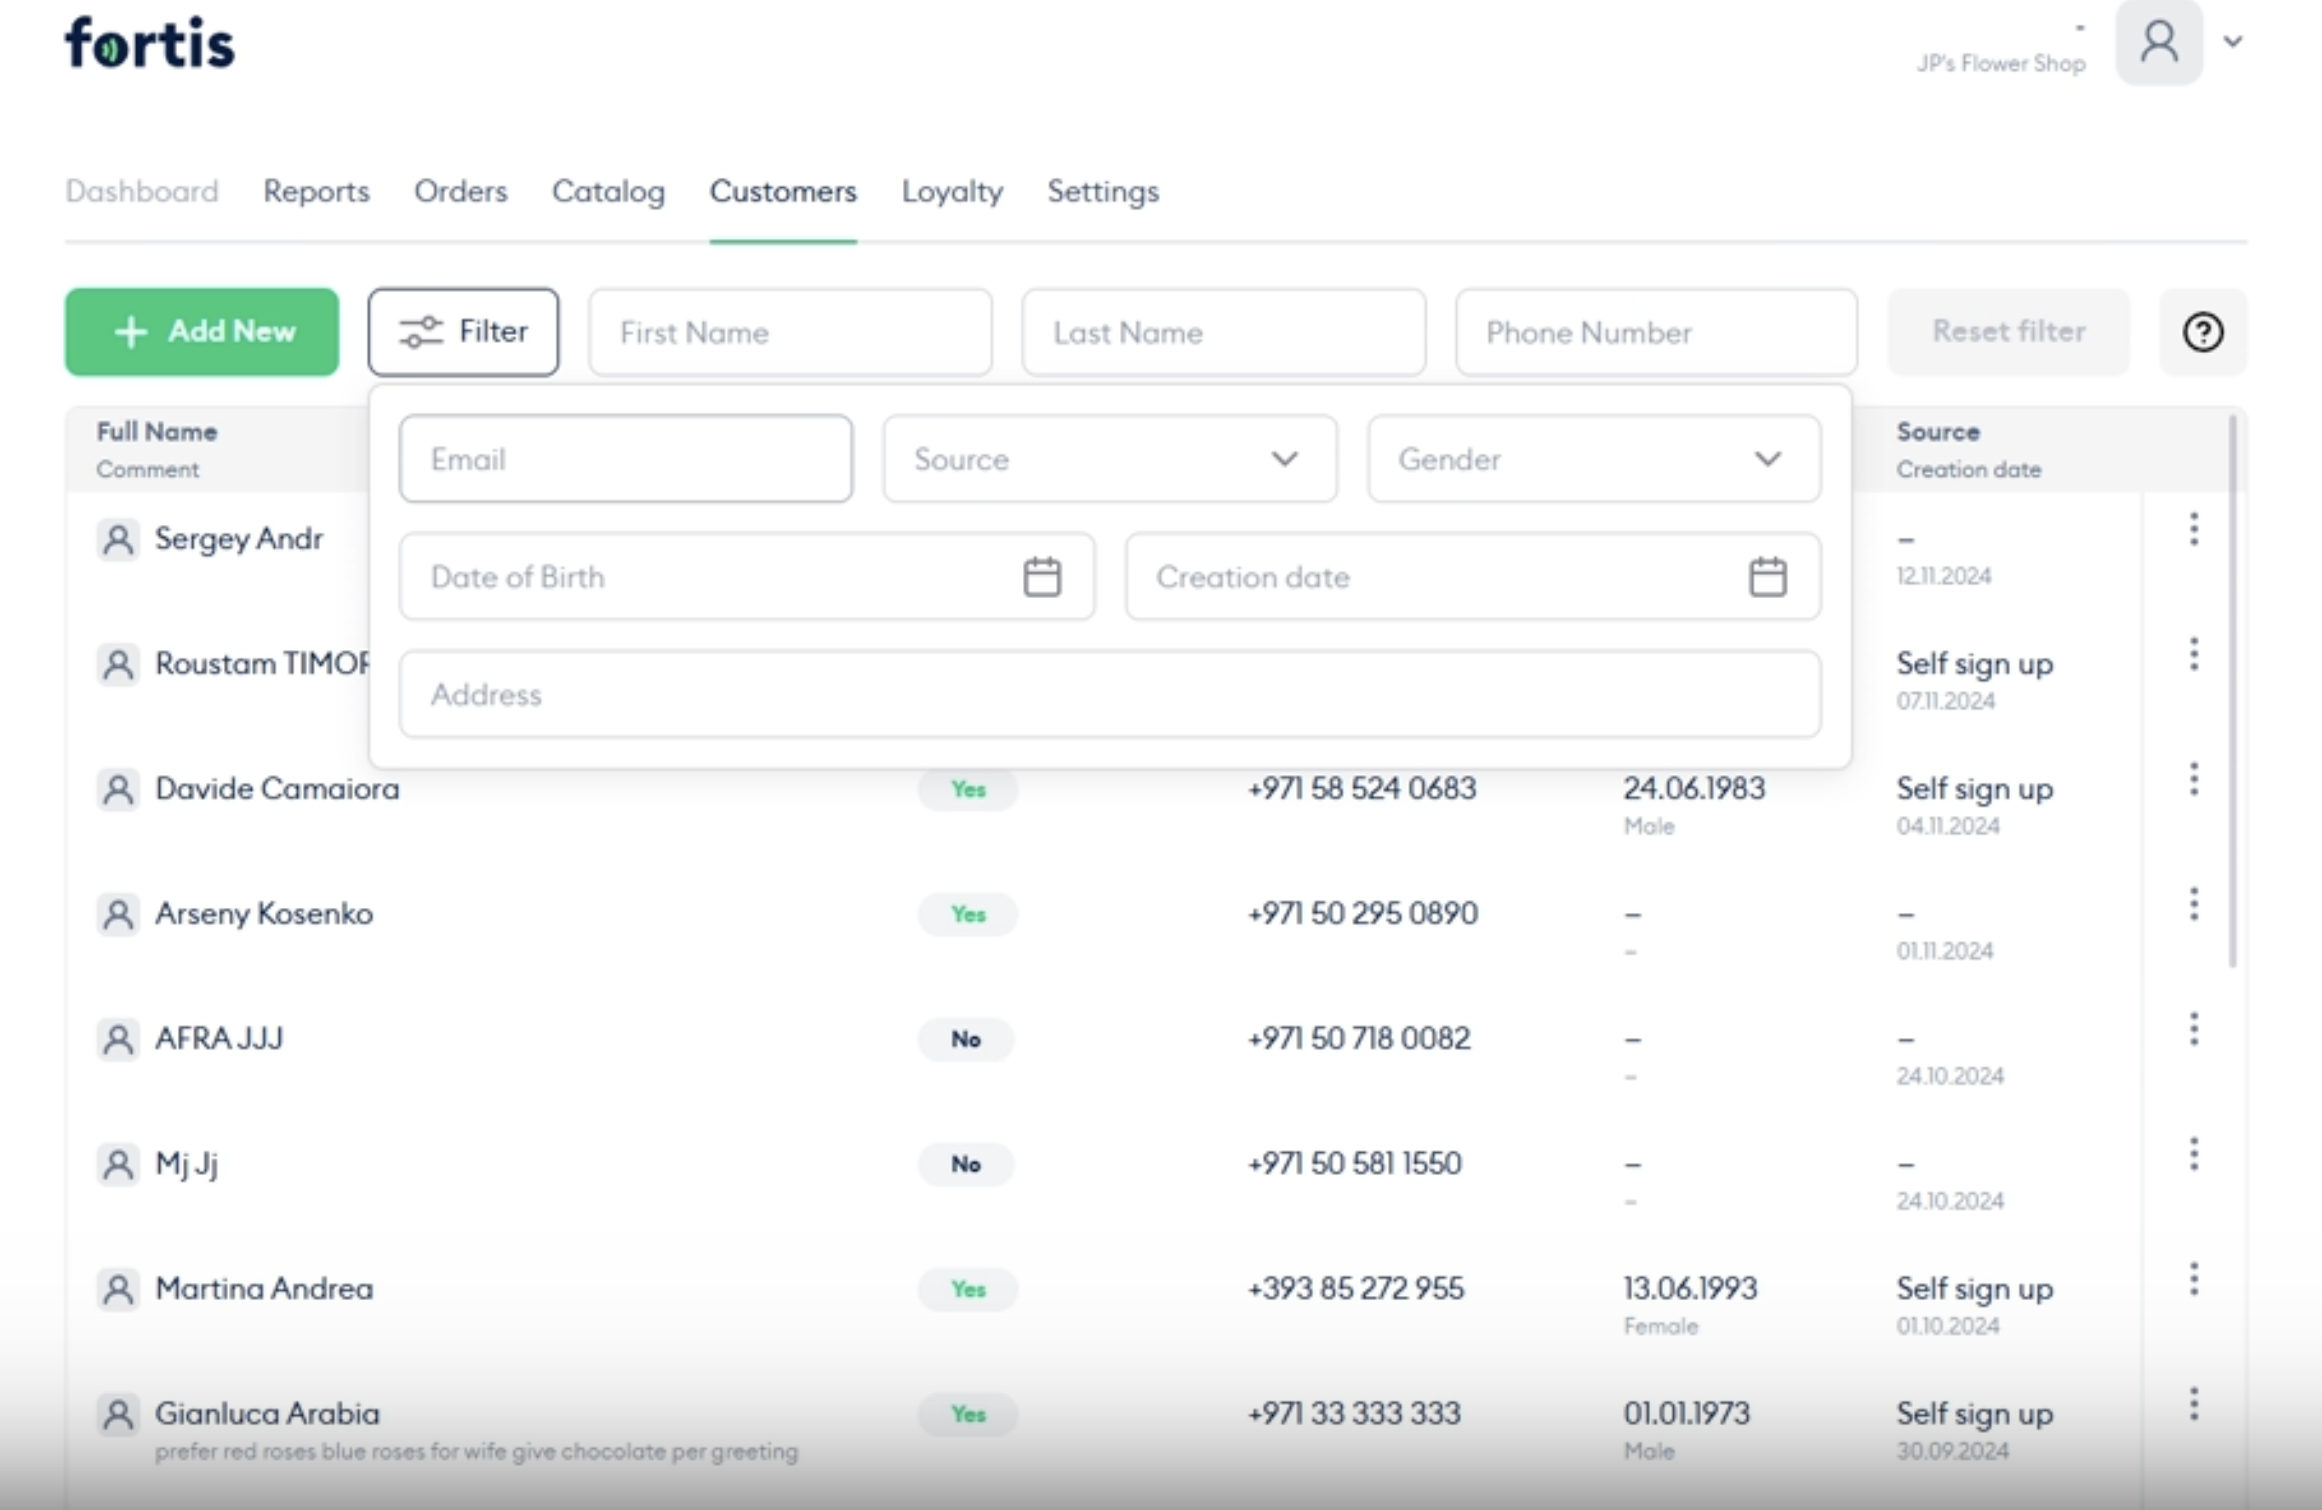Image resolution: width=2322 pixels, height=1510 pixels.
Task: Switch to the Loyalty tab
Action: (951, 191)
